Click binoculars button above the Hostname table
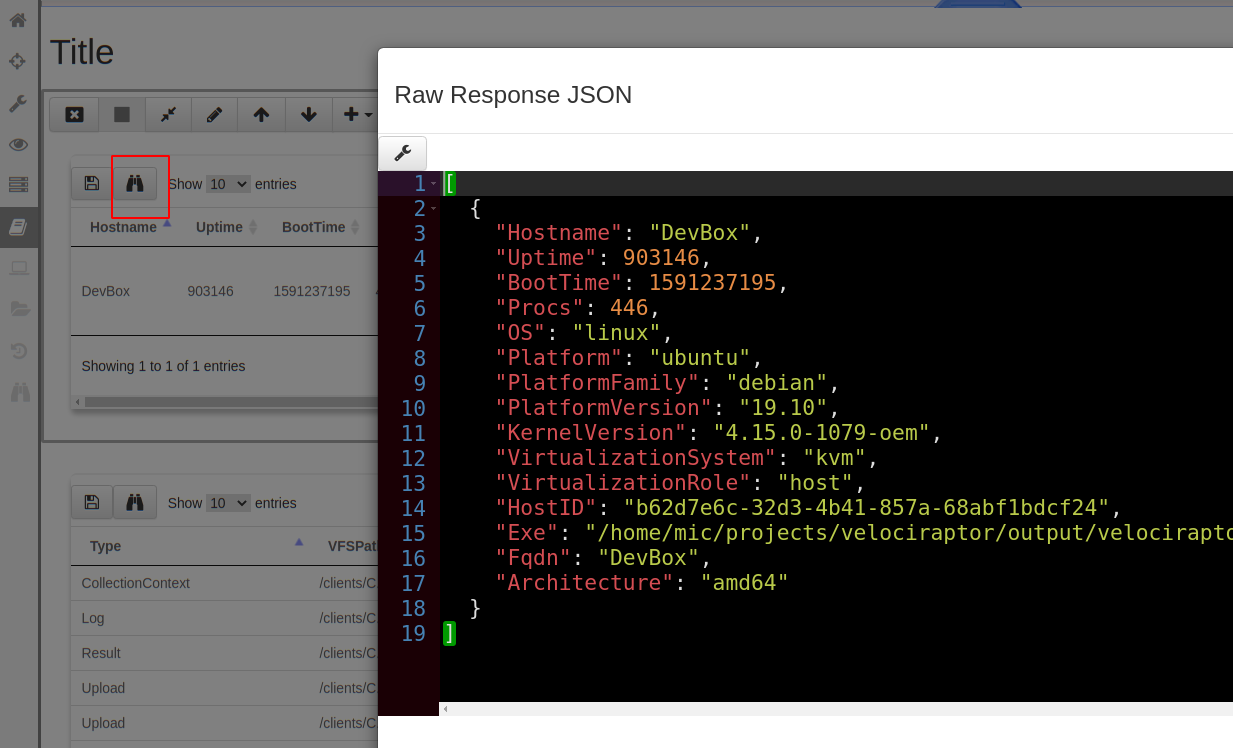 [x=135, y=184]
